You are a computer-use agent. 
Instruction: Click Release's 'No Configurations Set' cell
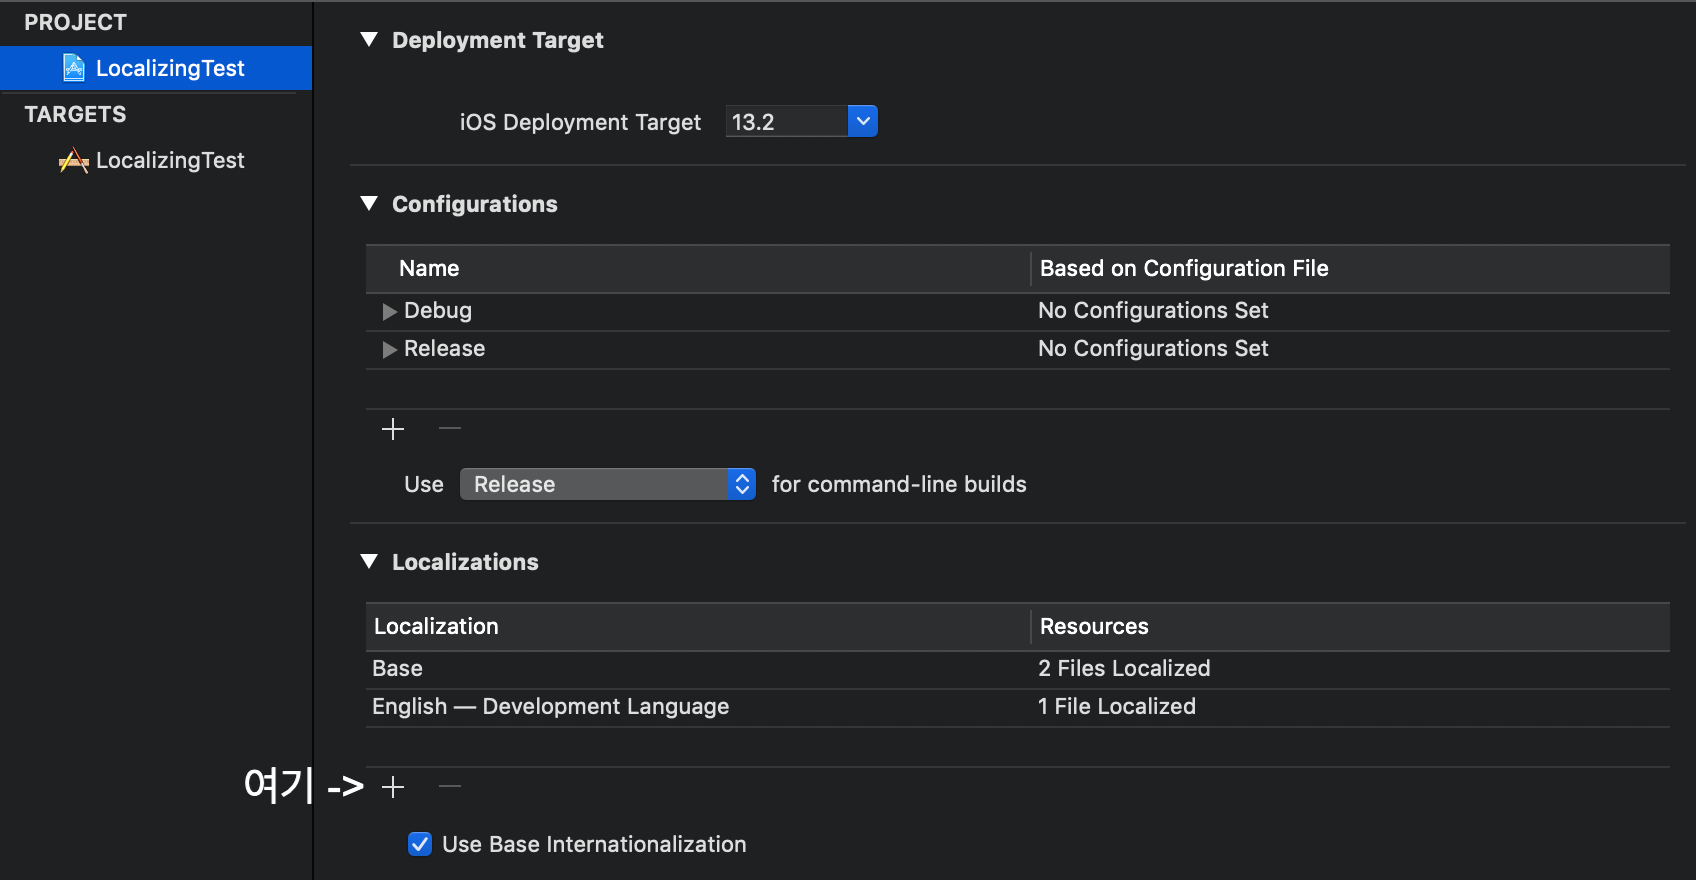(1153, 348)
